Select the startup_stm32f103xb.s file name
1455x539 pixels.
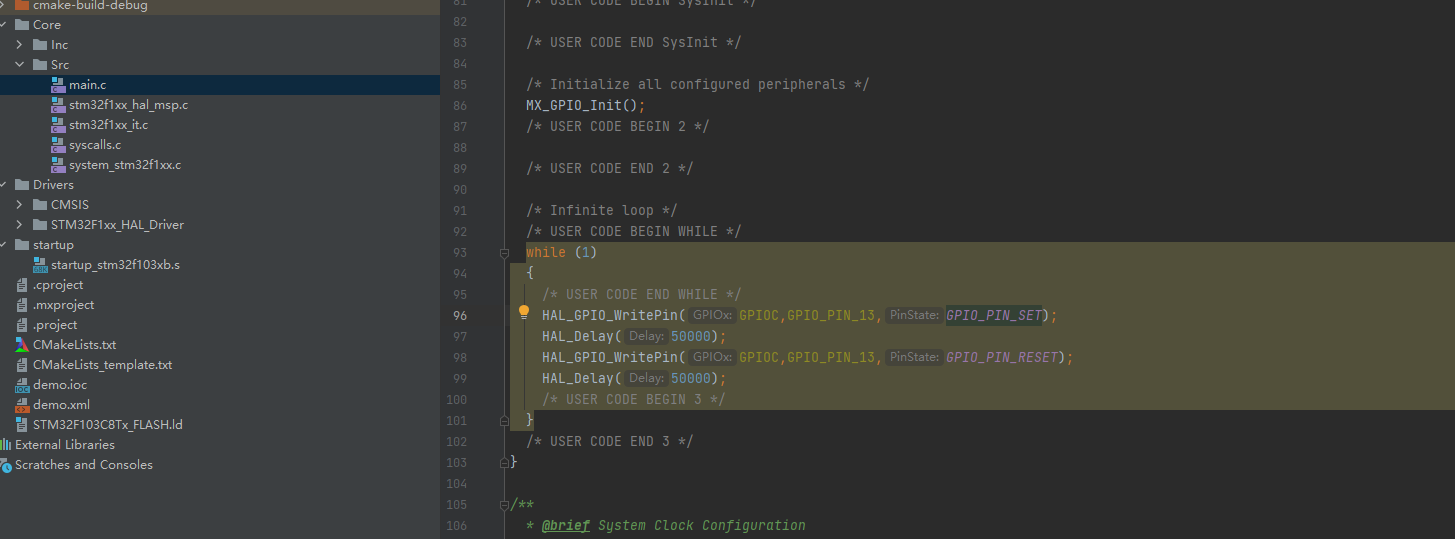115,265
